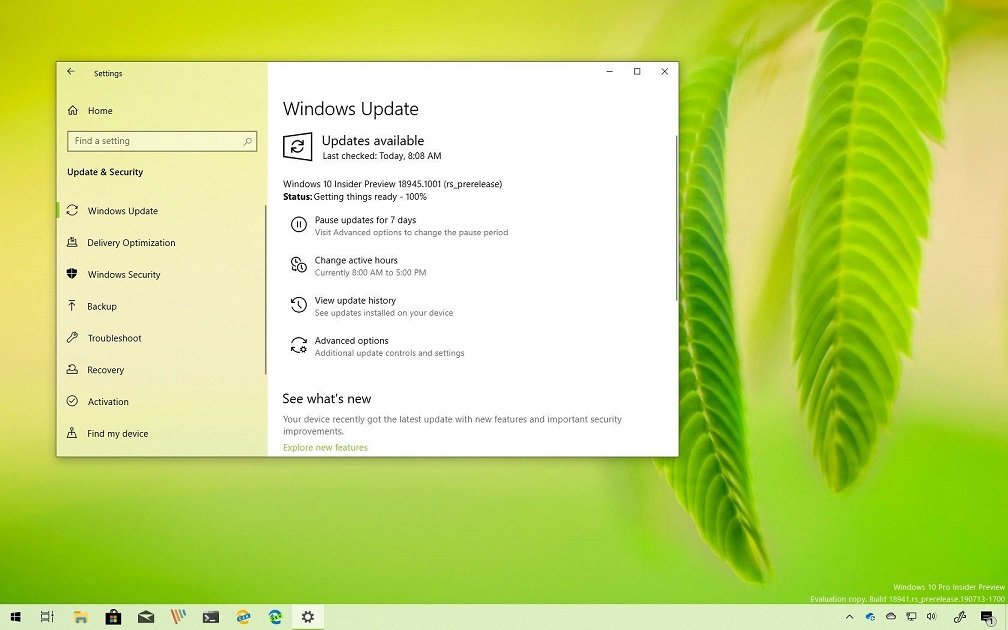The image size is (1008, 630).
Task: Click the Advanced options gear-sync icon
Action: (x=298, y=345)
